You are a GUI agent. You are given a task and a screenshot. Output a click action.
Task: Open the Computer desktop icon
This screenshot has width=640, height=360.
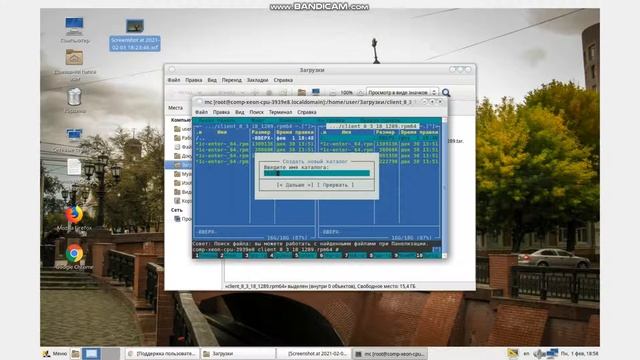point(74,29)
